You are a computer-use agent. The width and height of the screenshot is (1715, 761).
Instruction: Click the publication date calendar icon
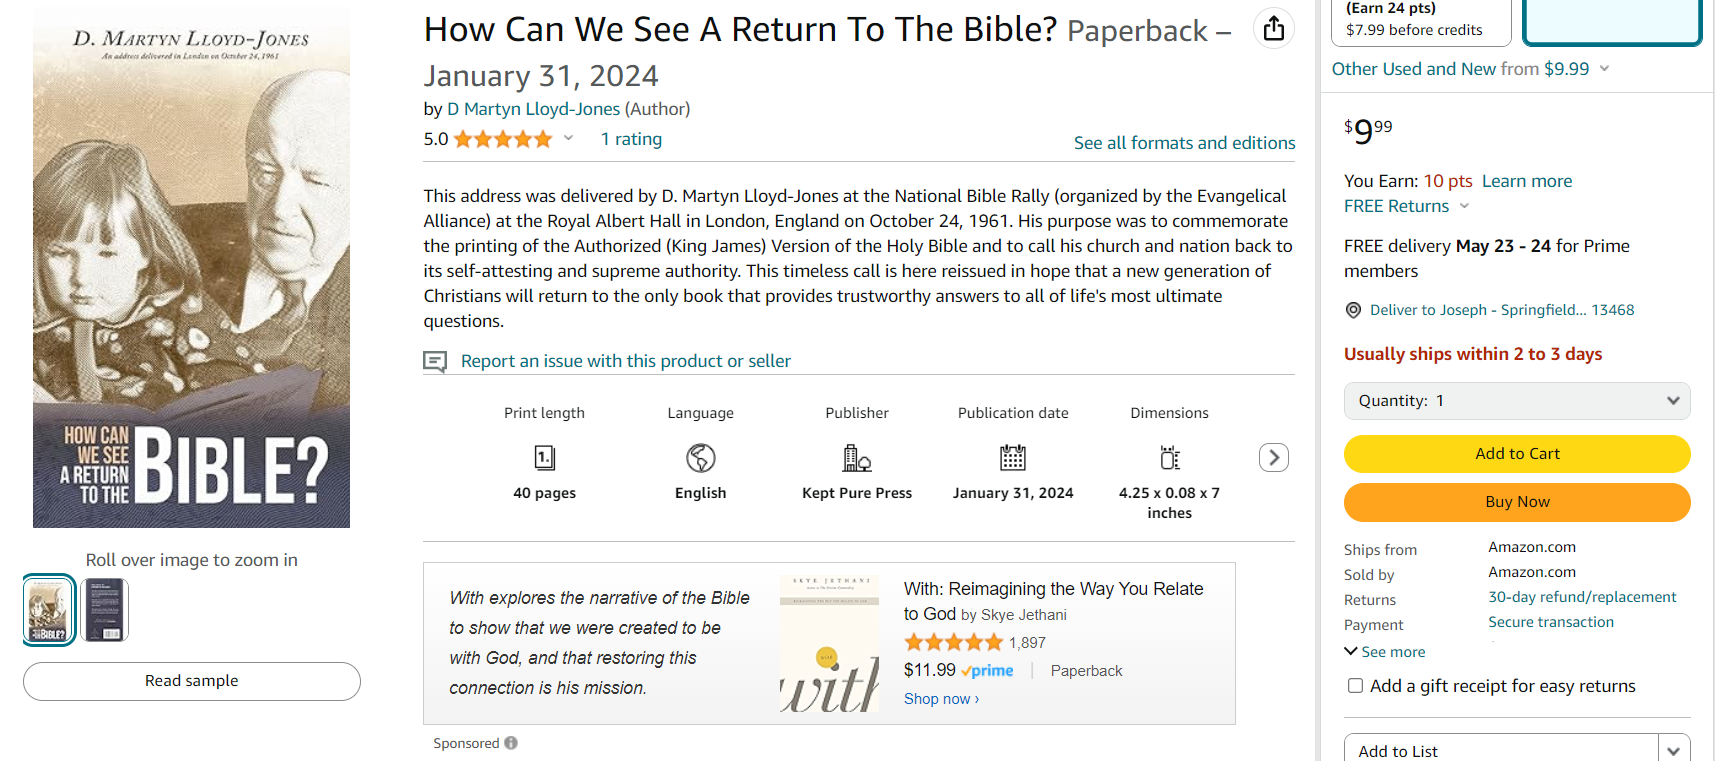[x=1013, y=458]
